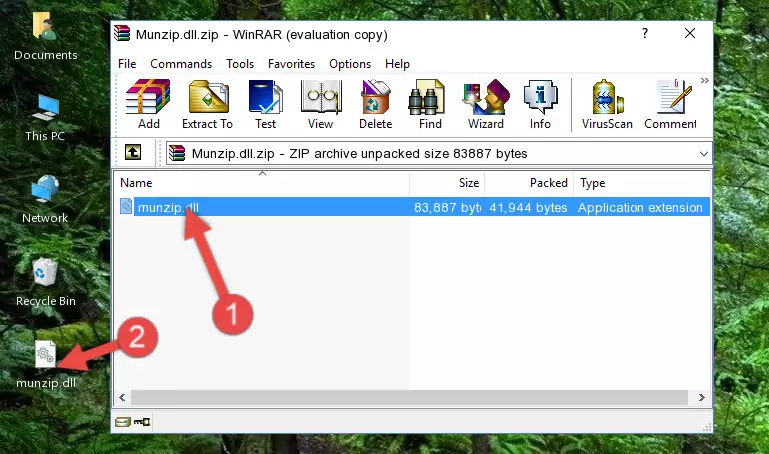Click the 83,887 bytes size cell
This screenshot has height=454, width=769.
(x=447, y=207)
